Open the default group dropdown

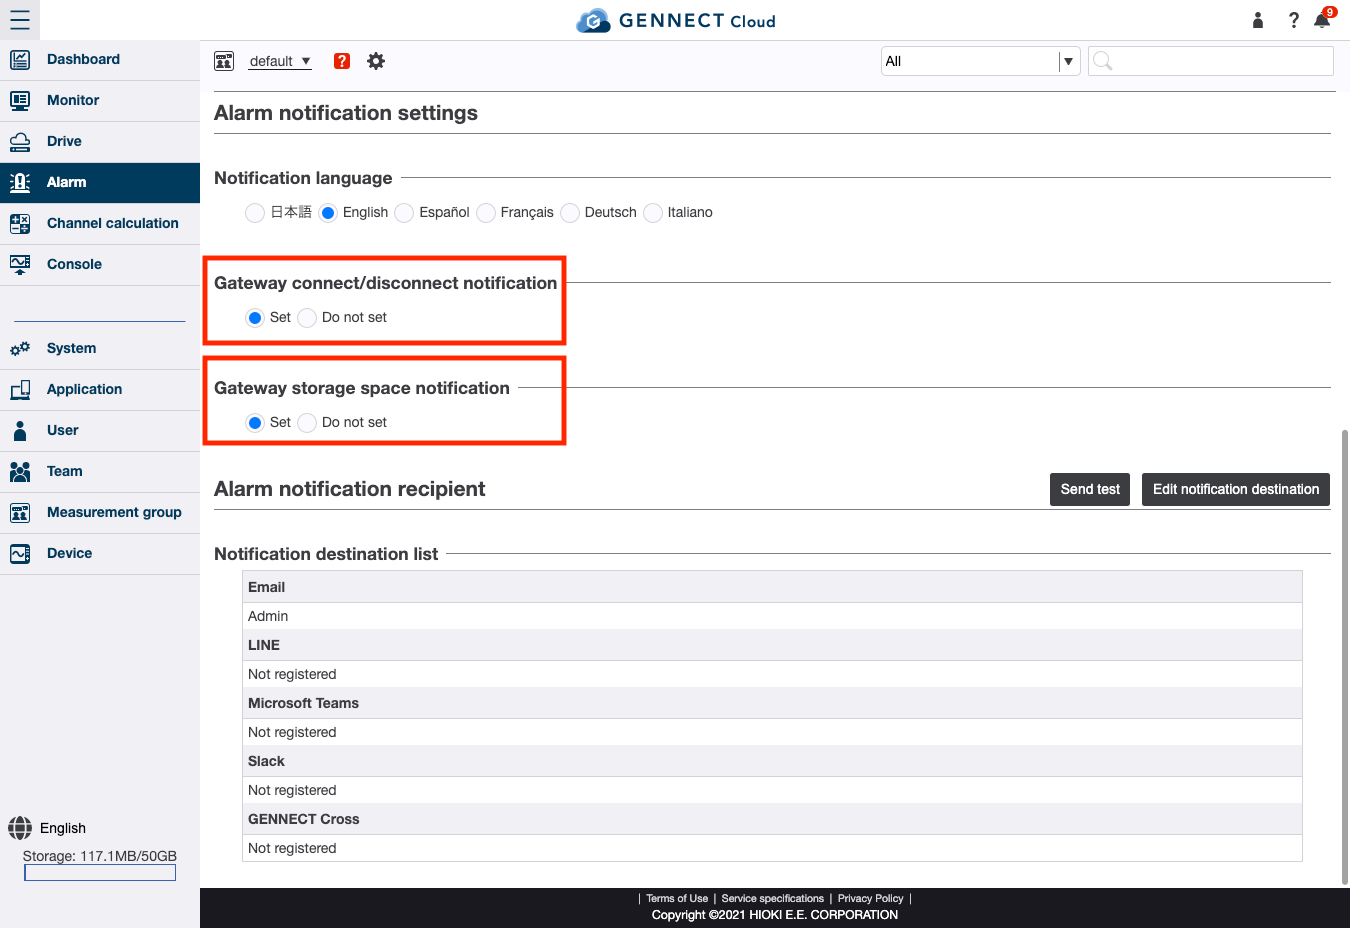coord(280,61)
